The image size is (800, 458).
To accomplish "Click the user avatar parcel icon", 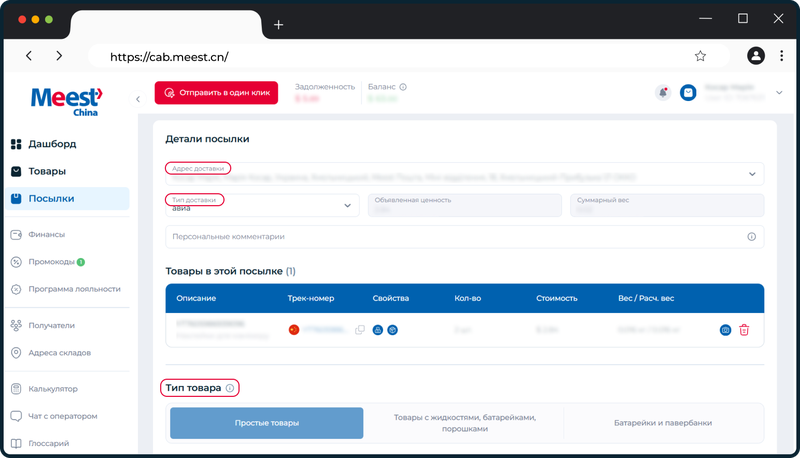I will 688,93.
